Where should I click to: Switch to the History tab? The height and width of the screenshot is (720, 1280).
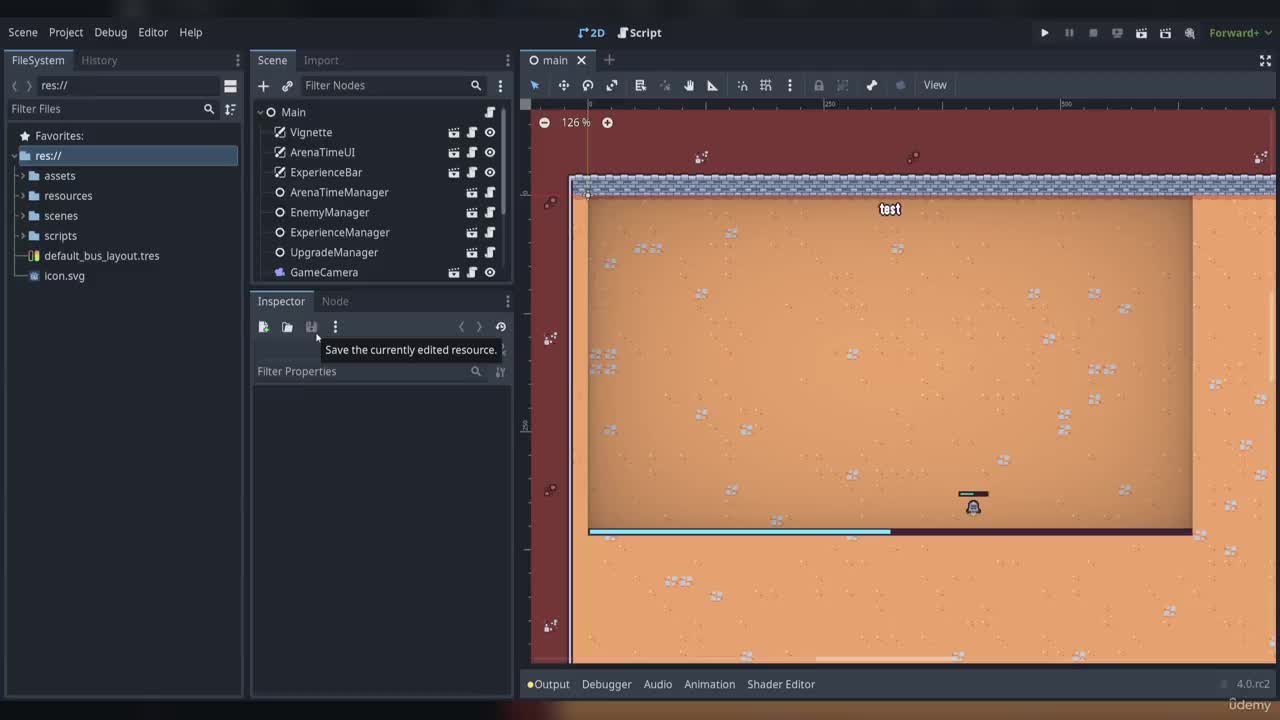99,60
